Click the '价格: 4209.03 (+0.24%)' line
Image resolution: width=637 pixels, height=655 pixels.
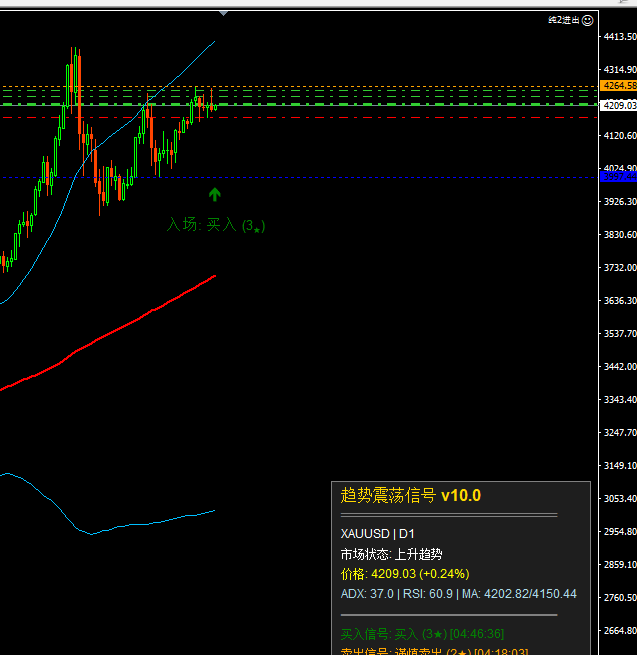click(x=405, y=574)
